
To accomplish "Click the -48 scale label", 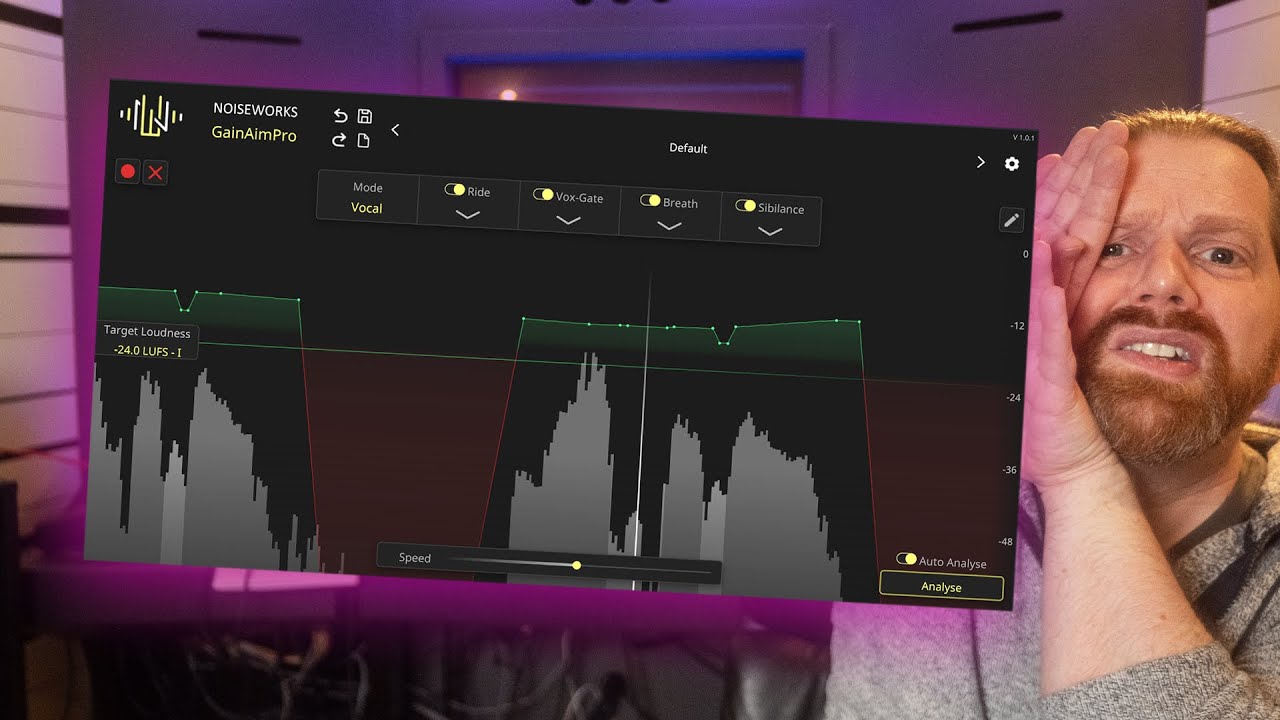I will (x=1005, y=542).
